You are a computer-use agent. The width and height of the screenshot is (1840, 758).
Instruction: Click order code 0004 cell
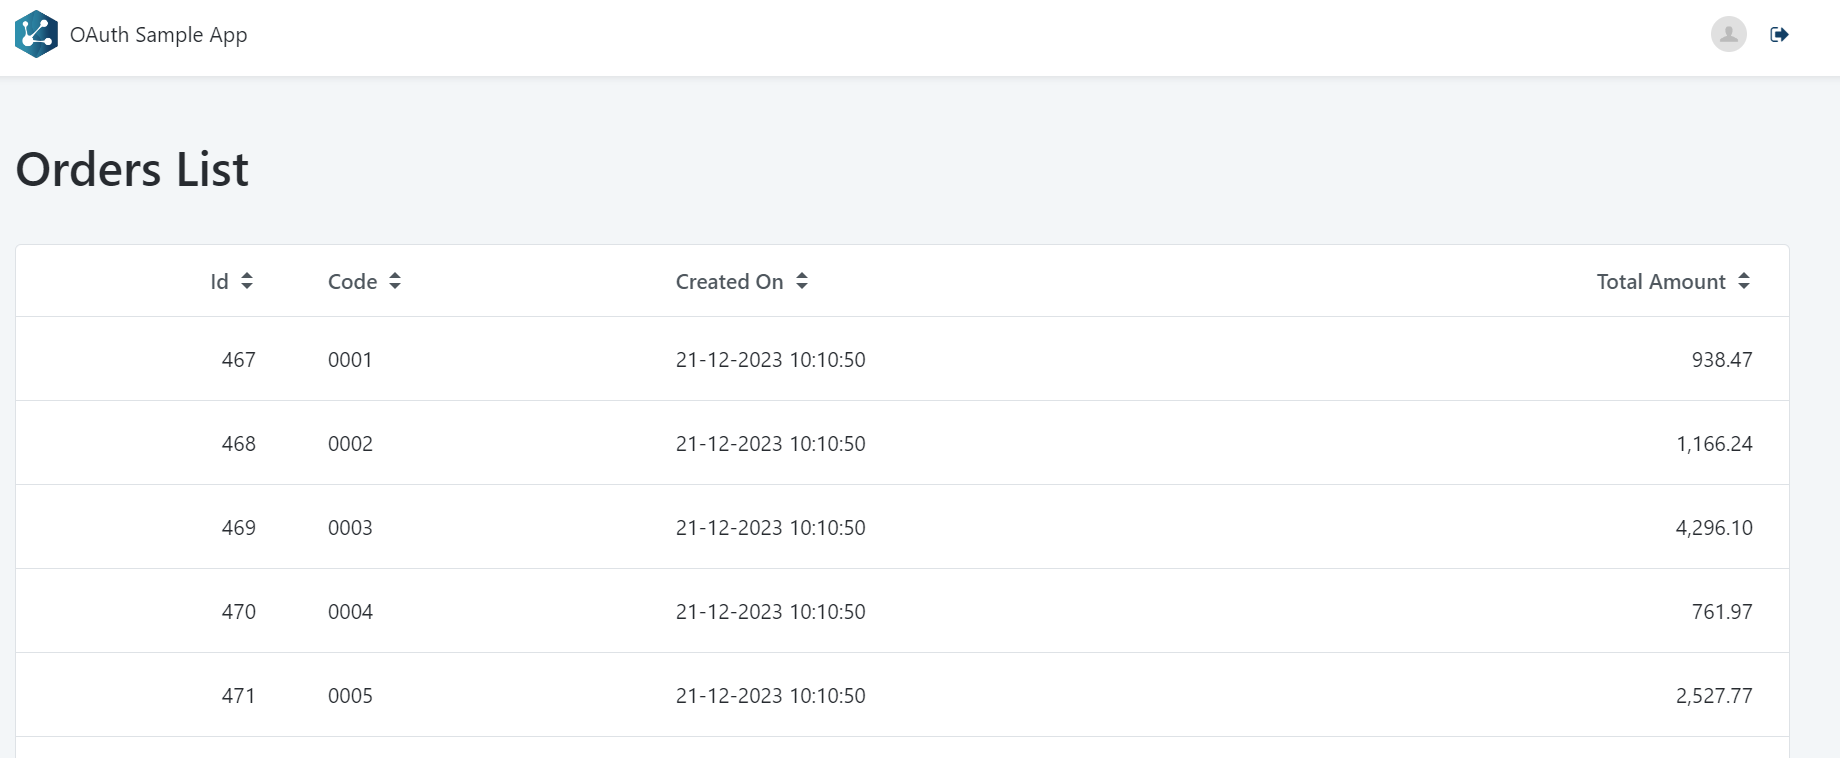tap(350, 612)
